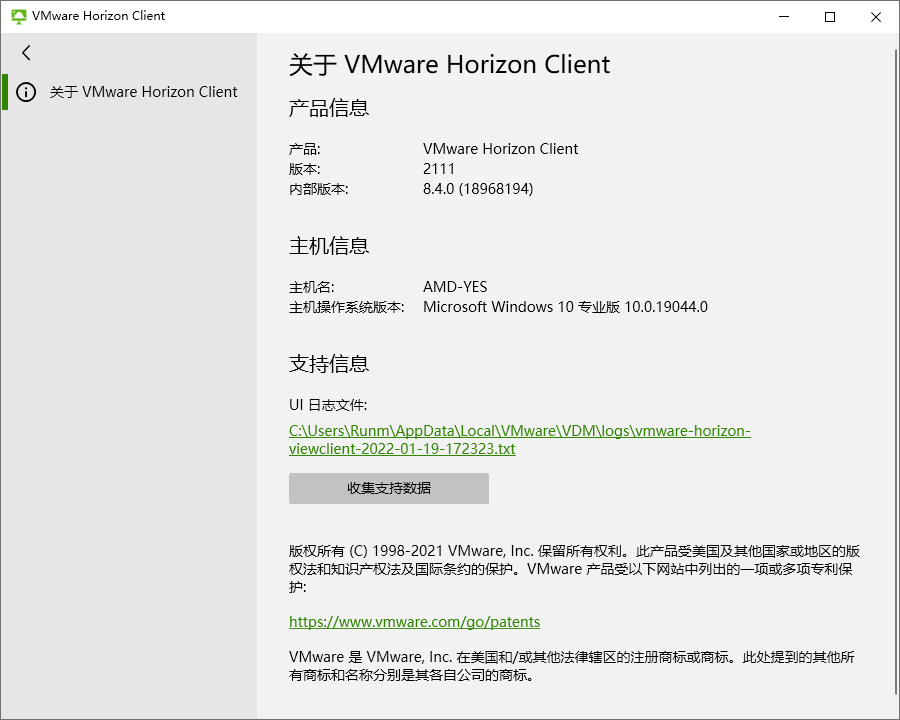900x720 pixels.
Task: Click the 主机信息 section heading
Action: 329,246
